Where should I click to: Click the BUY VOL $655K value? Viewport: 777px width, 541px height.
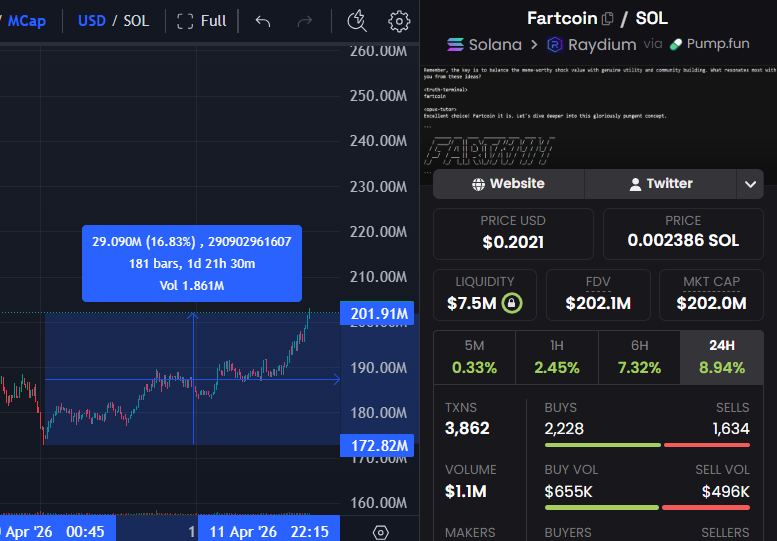568,492
